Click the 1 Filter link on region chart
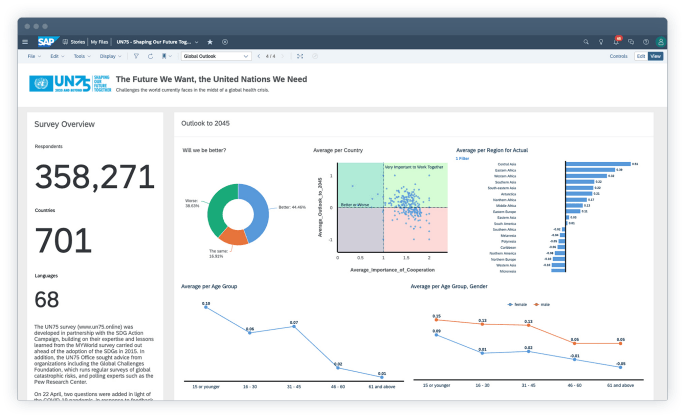685x418 pixels. 463,157
